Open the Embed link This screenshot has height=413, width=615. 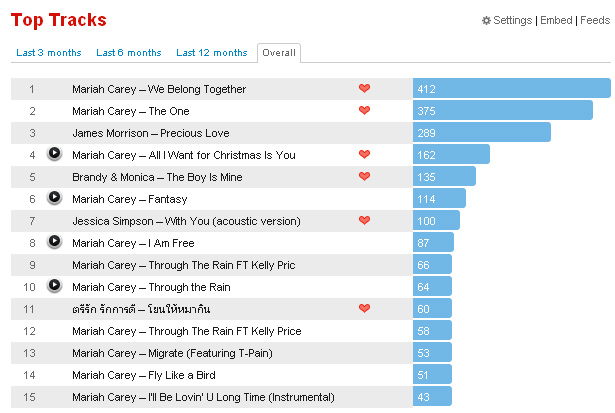(556, 20)
